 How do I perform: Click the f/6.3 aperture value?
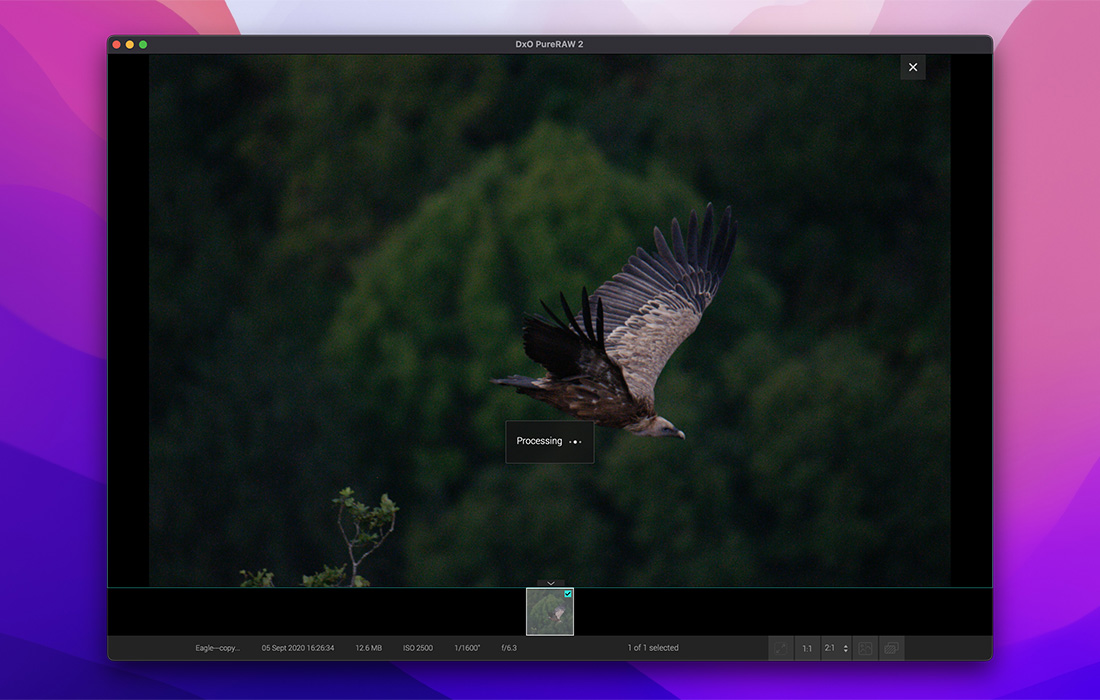coord(509,648)
